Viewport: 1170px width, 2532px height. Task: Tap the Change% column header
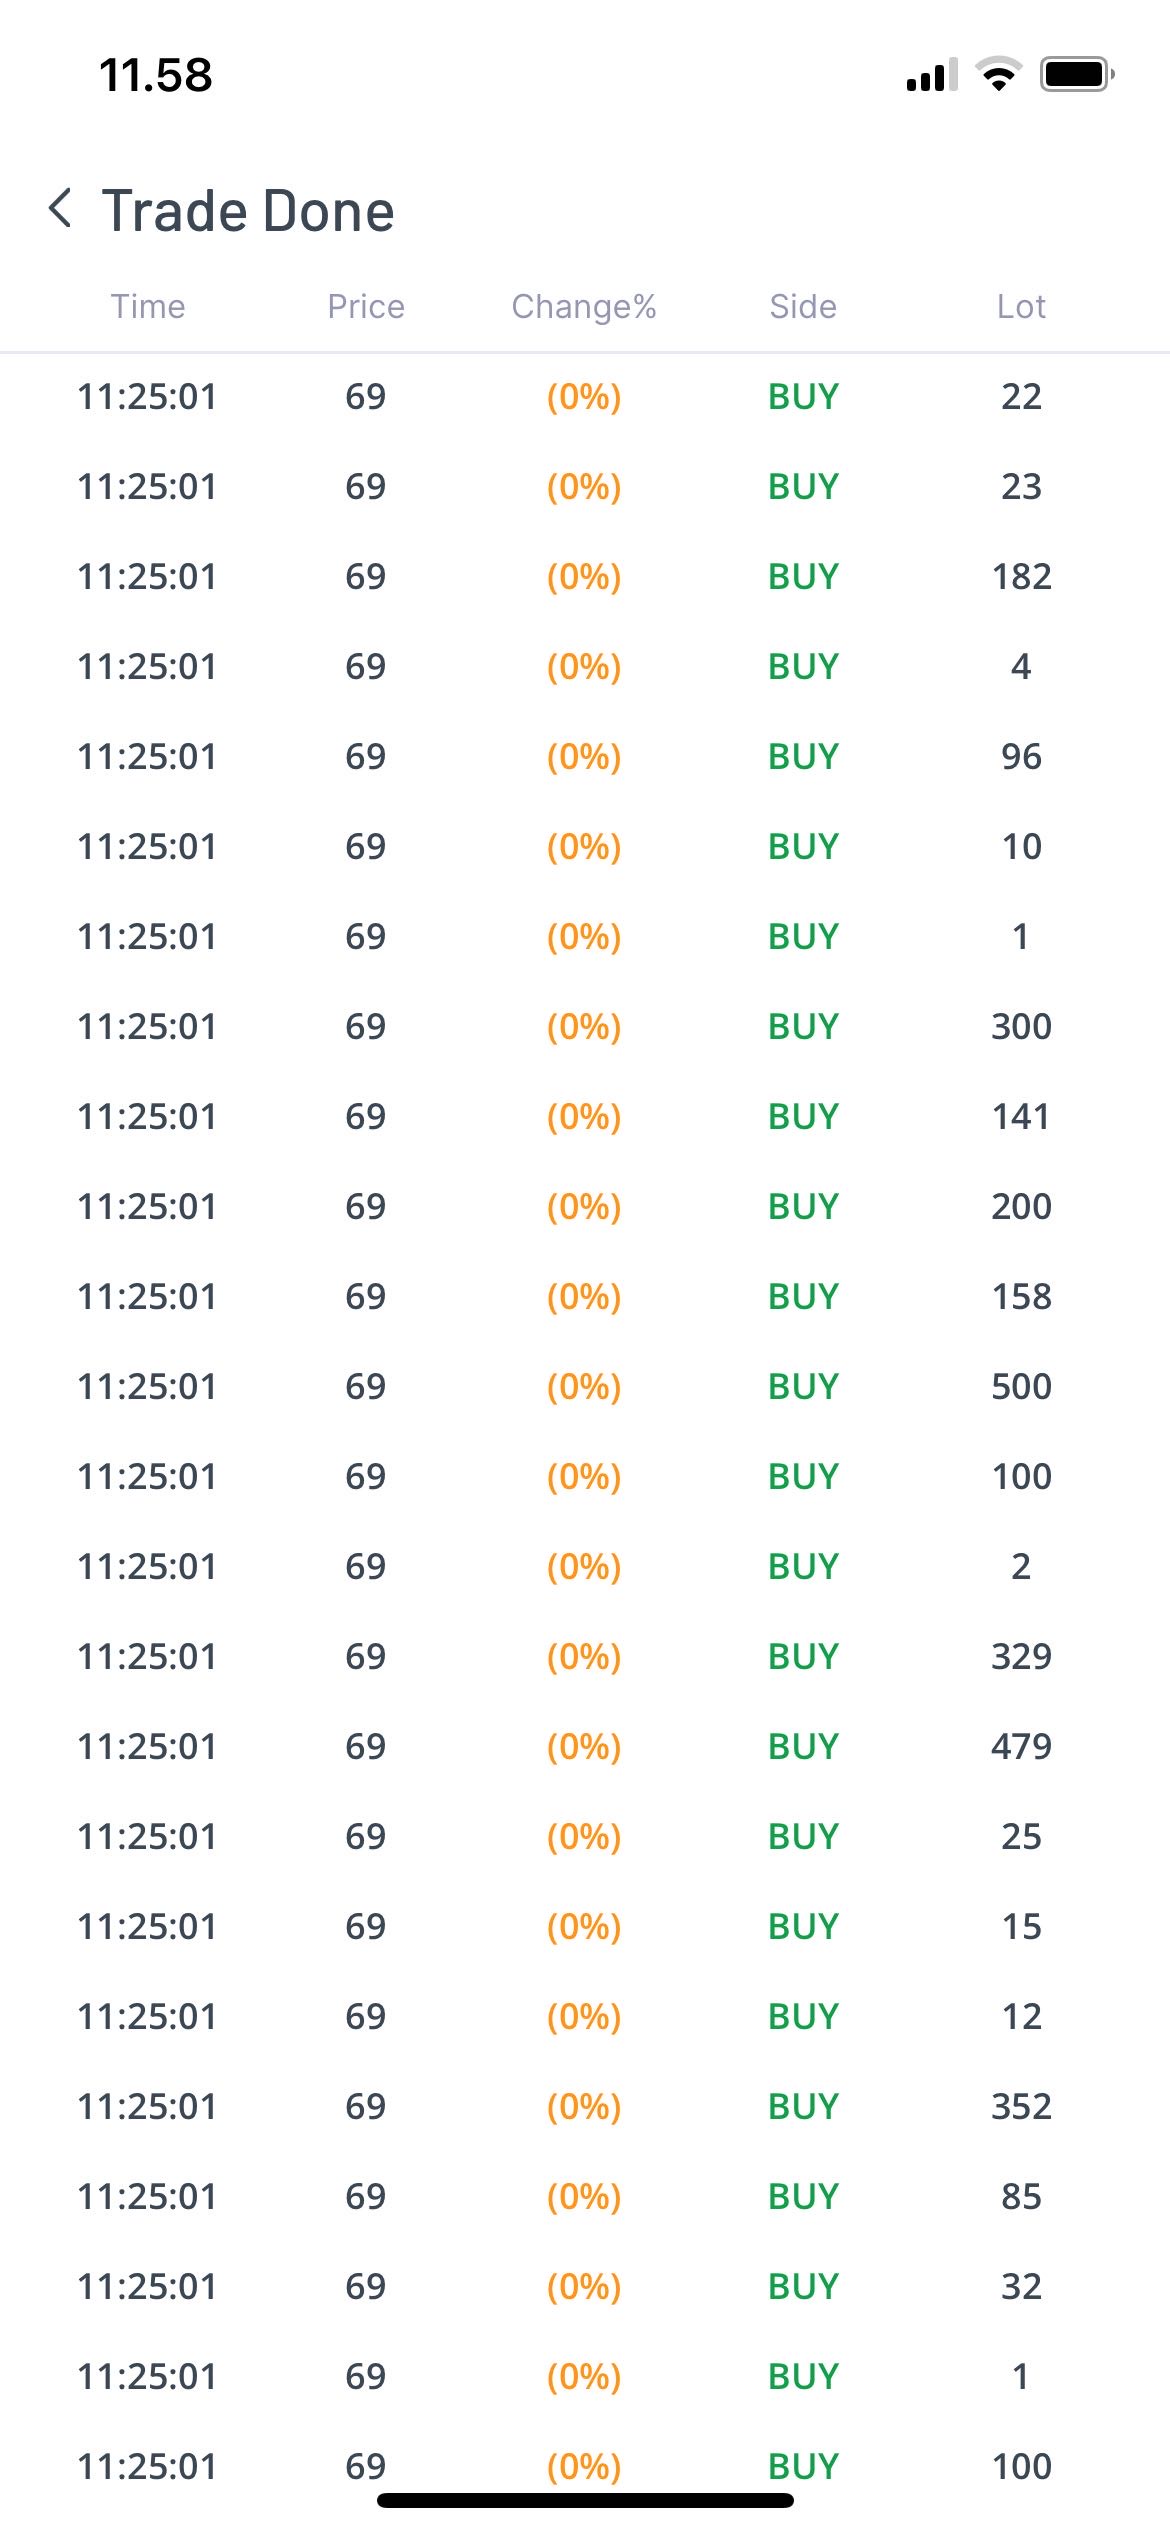pyautogui.click(x=584, y=306)
